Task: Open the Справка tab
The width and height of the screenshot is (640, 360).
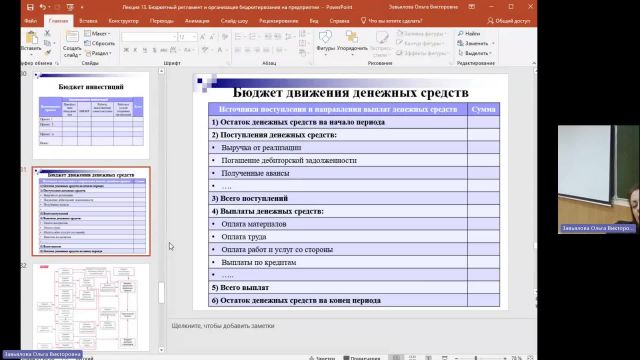Action: click(339, 21)
